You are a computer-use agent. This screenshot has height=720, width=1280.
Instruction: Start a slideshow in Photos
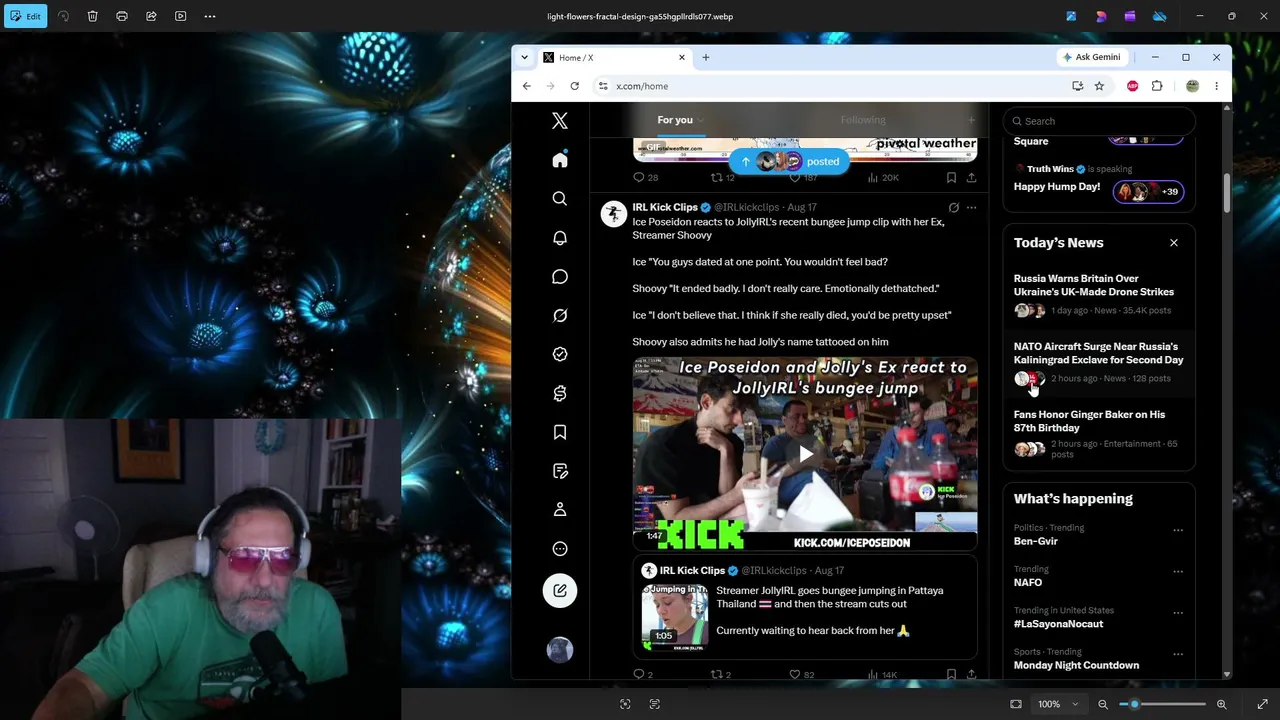click(x=180, y=16)
